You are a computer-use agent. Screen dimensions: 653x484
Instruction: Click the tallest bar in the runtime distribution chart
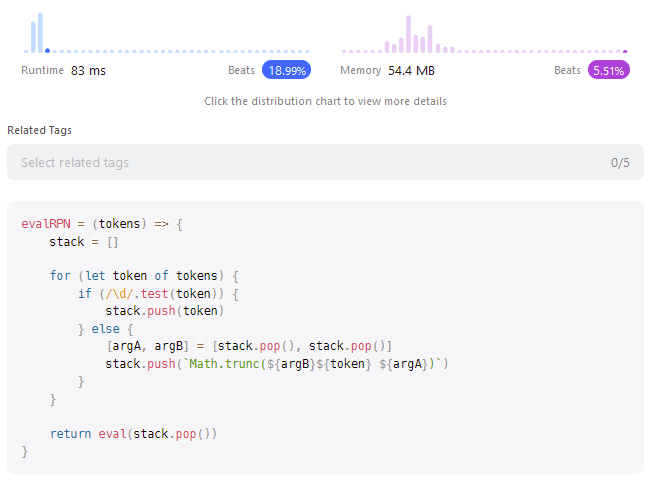point(40,33)
